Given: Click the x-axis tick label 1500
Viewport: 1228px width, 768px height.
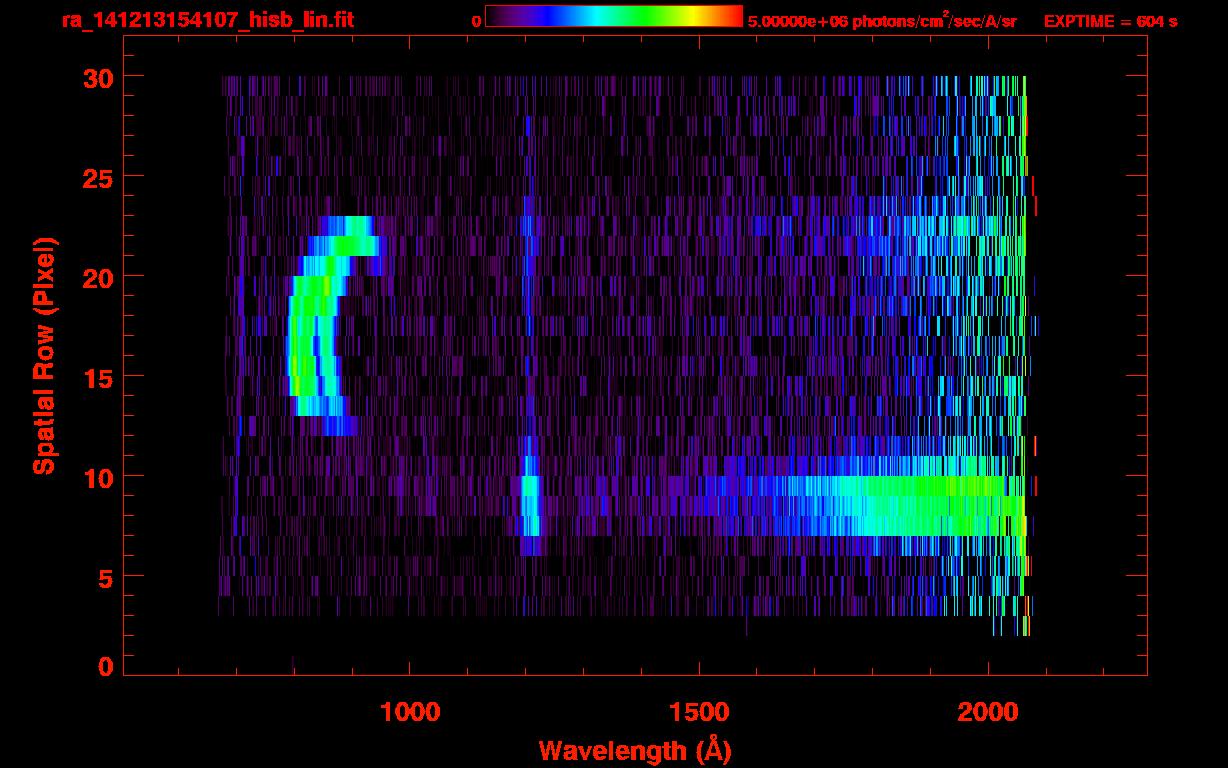Looking at the screenshot, I should (x=699, y=712).
